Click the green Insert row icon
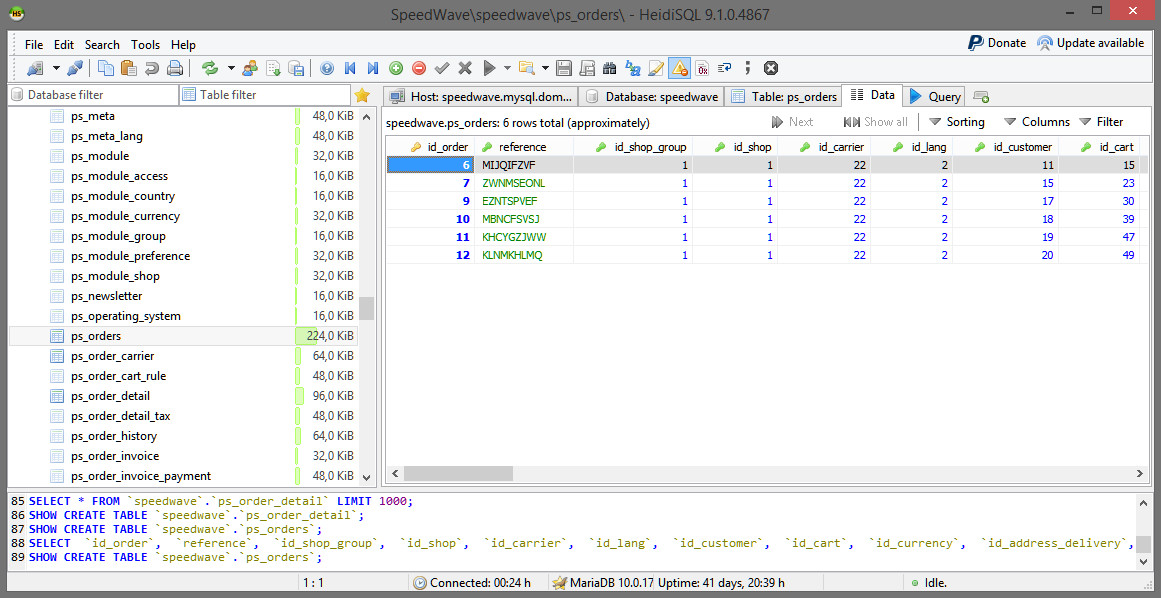The width and height of the screenshot is (1161, 598). click(x=396, y=68)
